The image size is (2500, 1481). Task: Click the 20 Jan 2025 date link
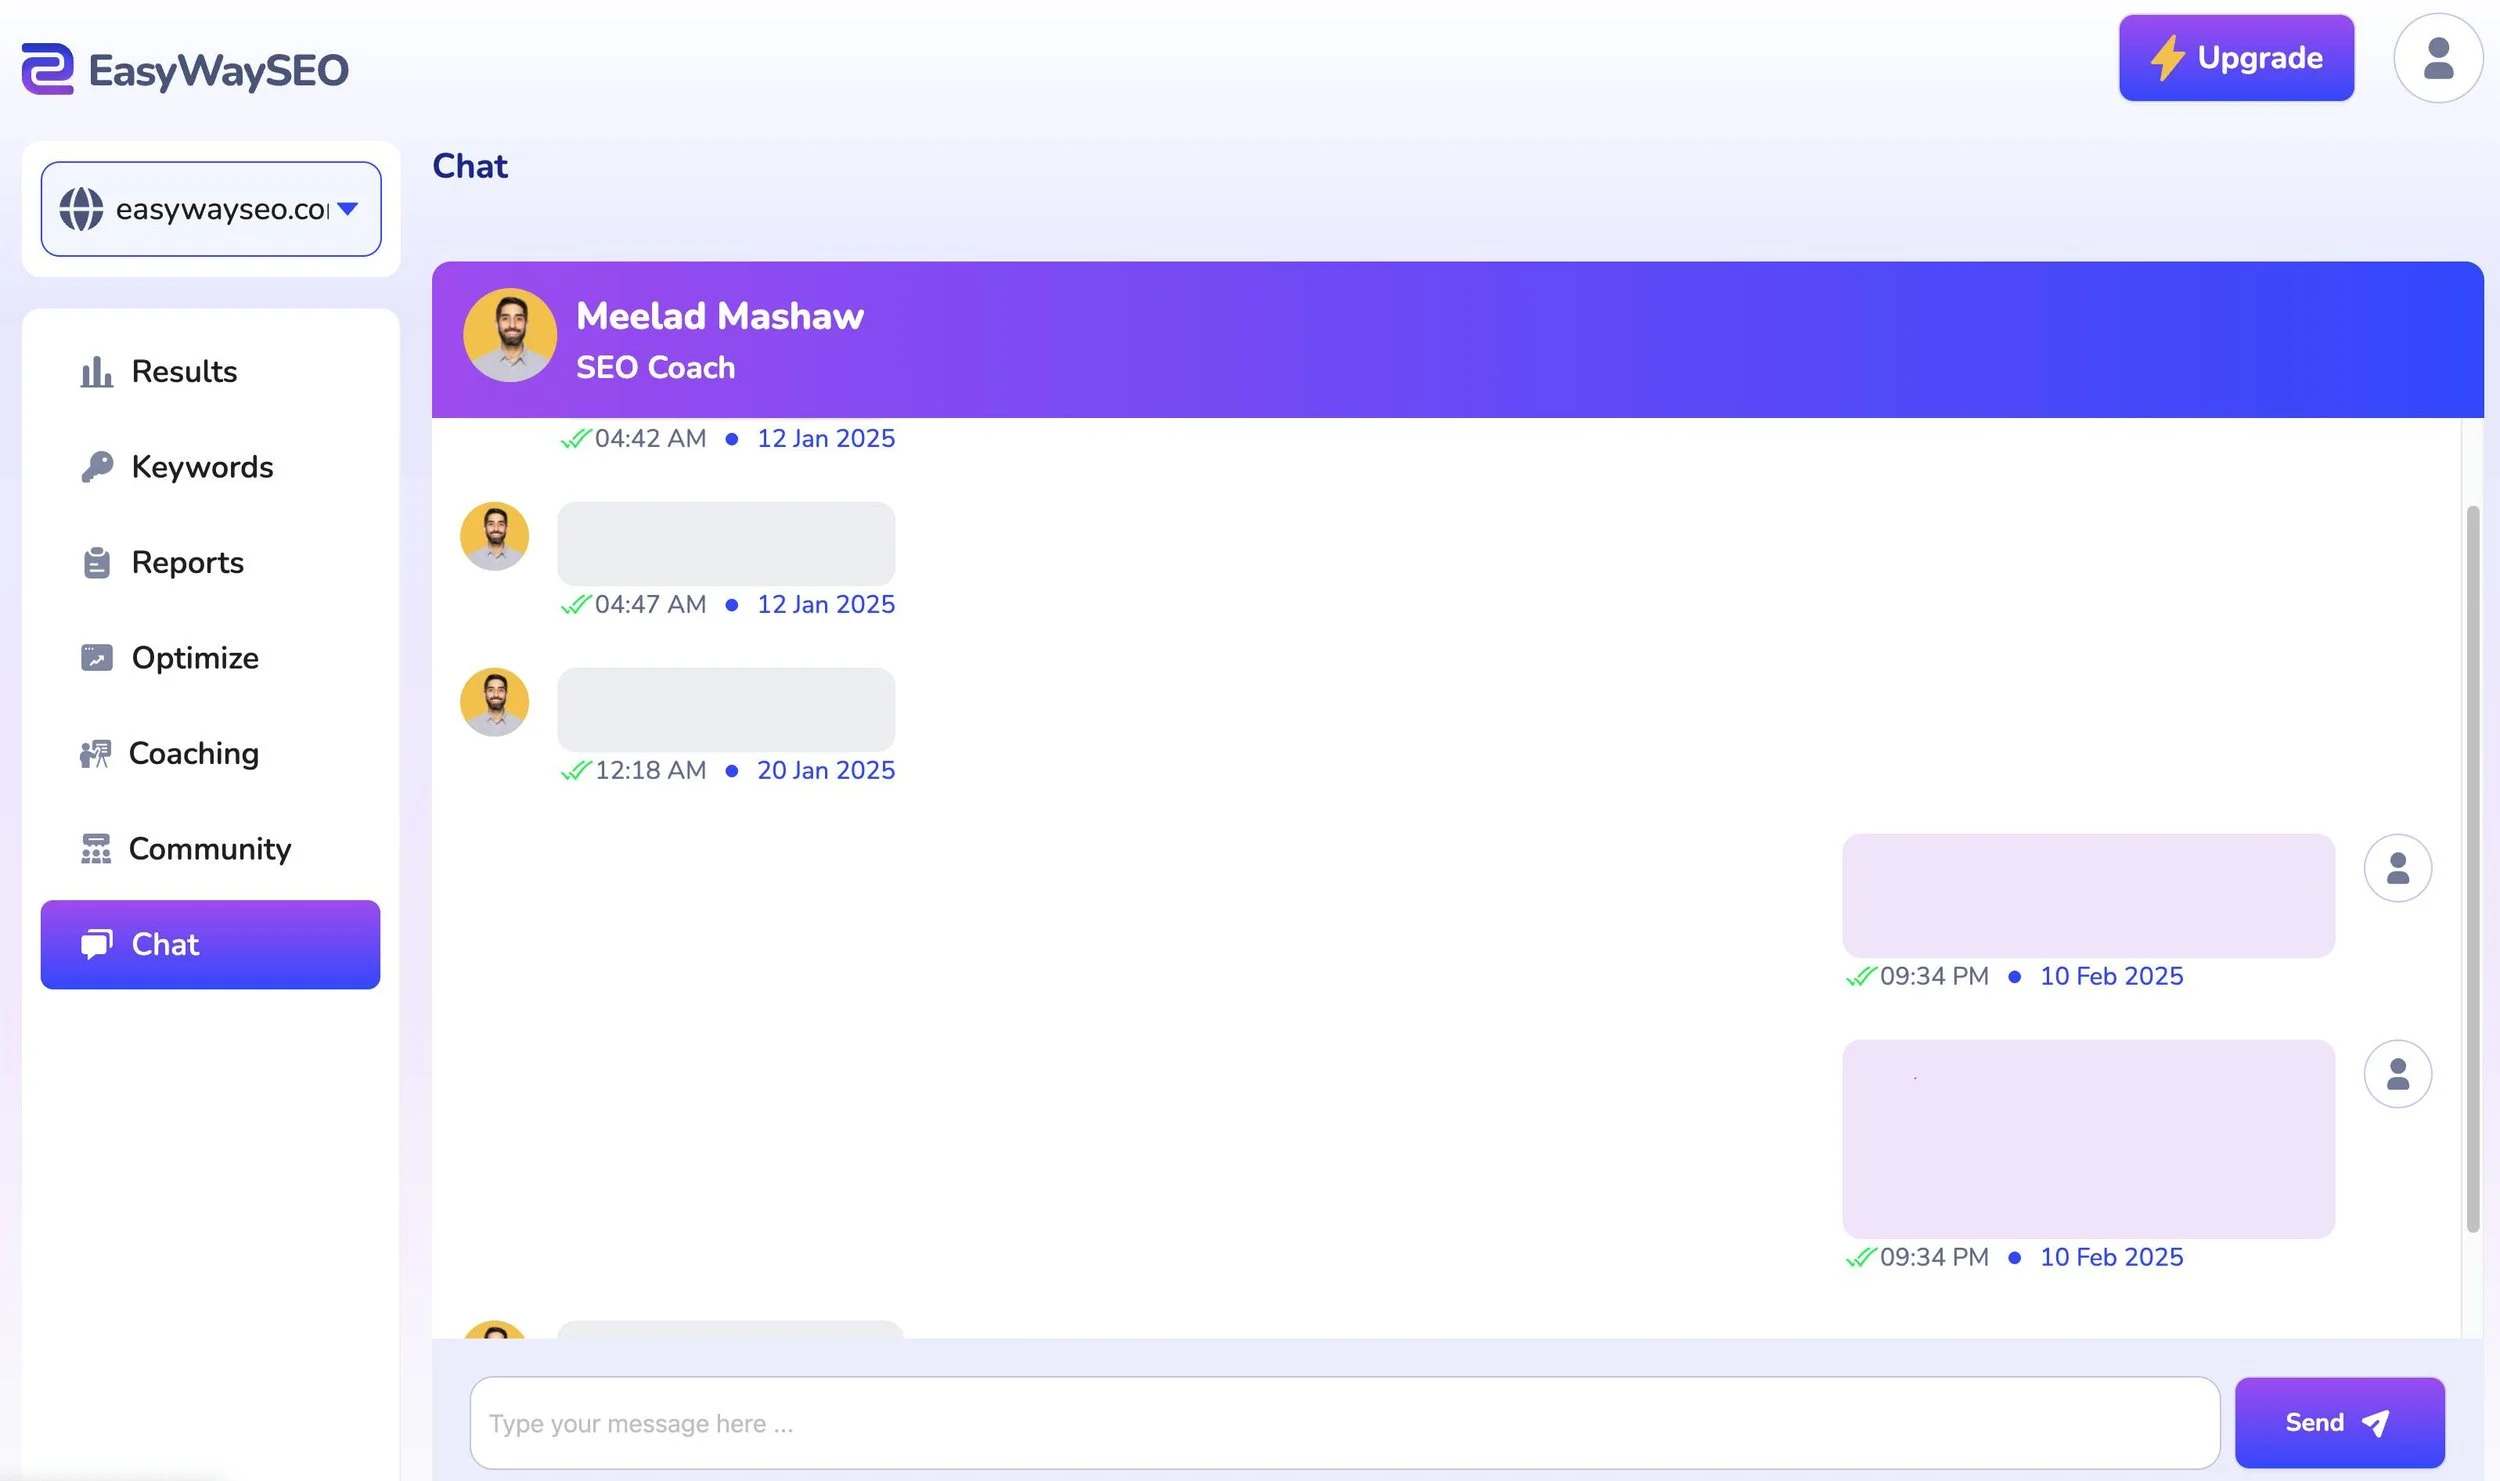pyautogui.click(x=825, y=770)
